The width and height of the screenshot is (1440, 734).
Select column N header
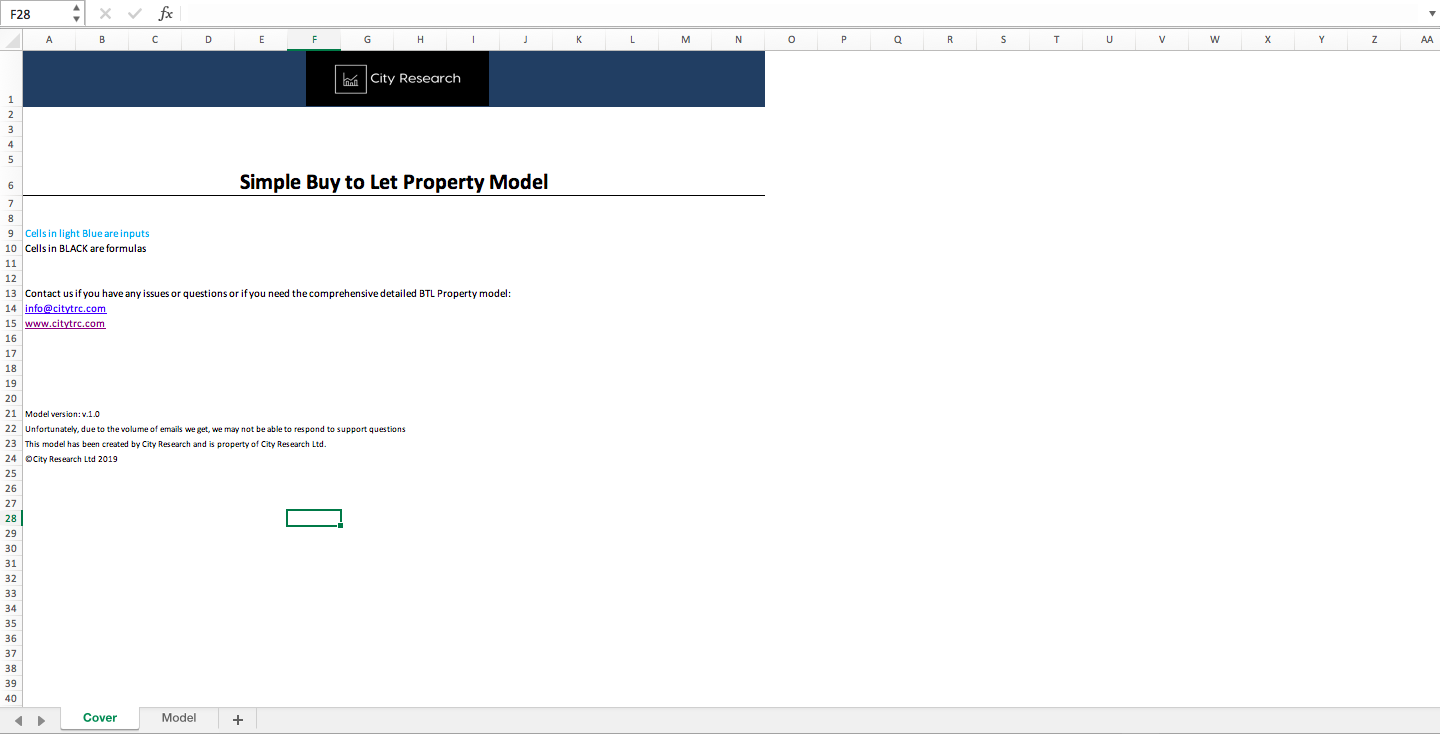[x=738, y=40]
